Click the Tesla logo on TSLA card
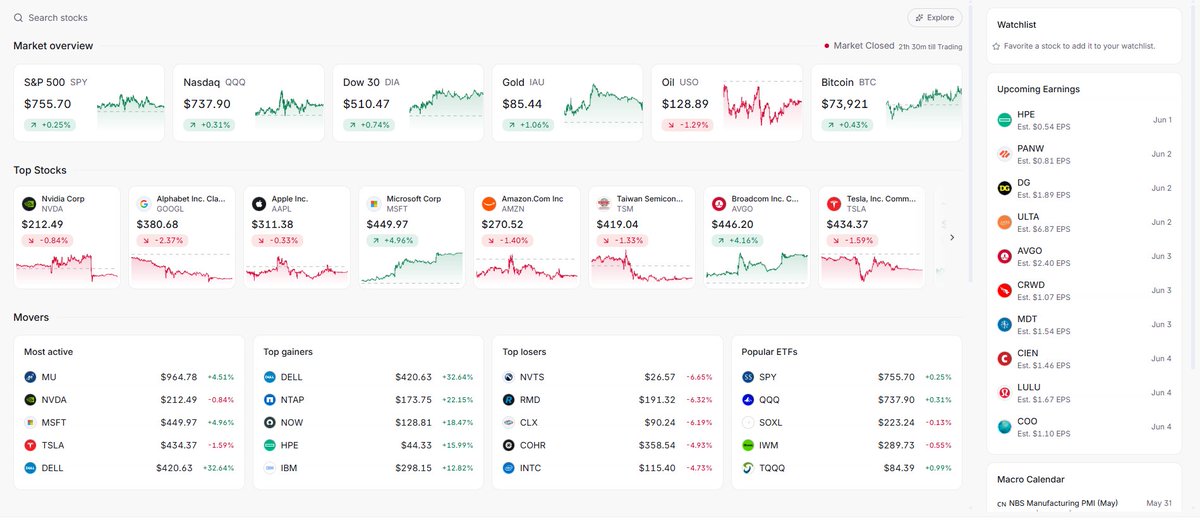 [x=833, y=203]
